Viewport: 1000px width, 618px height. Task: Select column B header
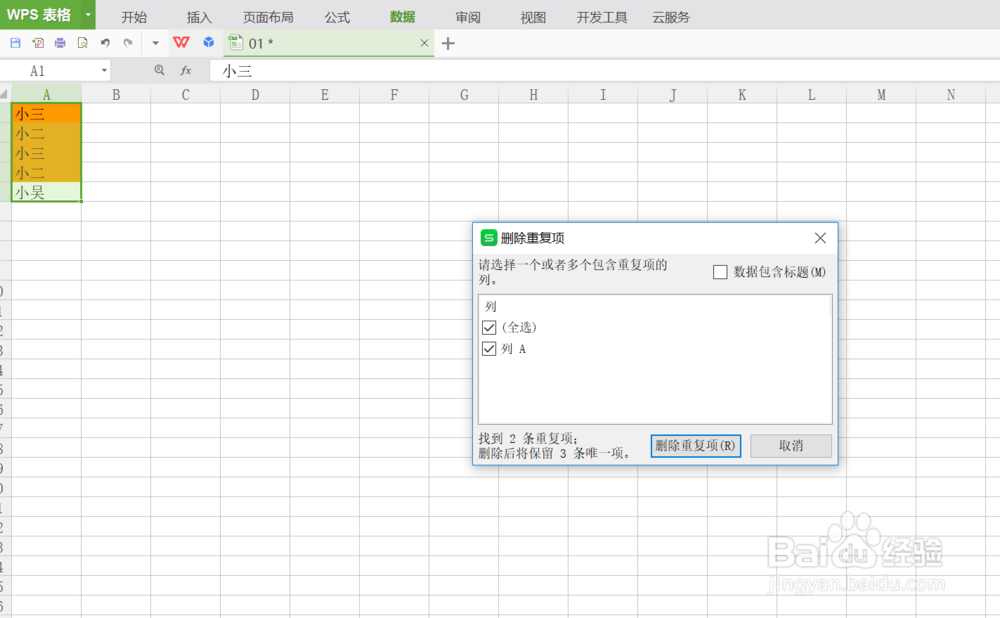[116, 94]
